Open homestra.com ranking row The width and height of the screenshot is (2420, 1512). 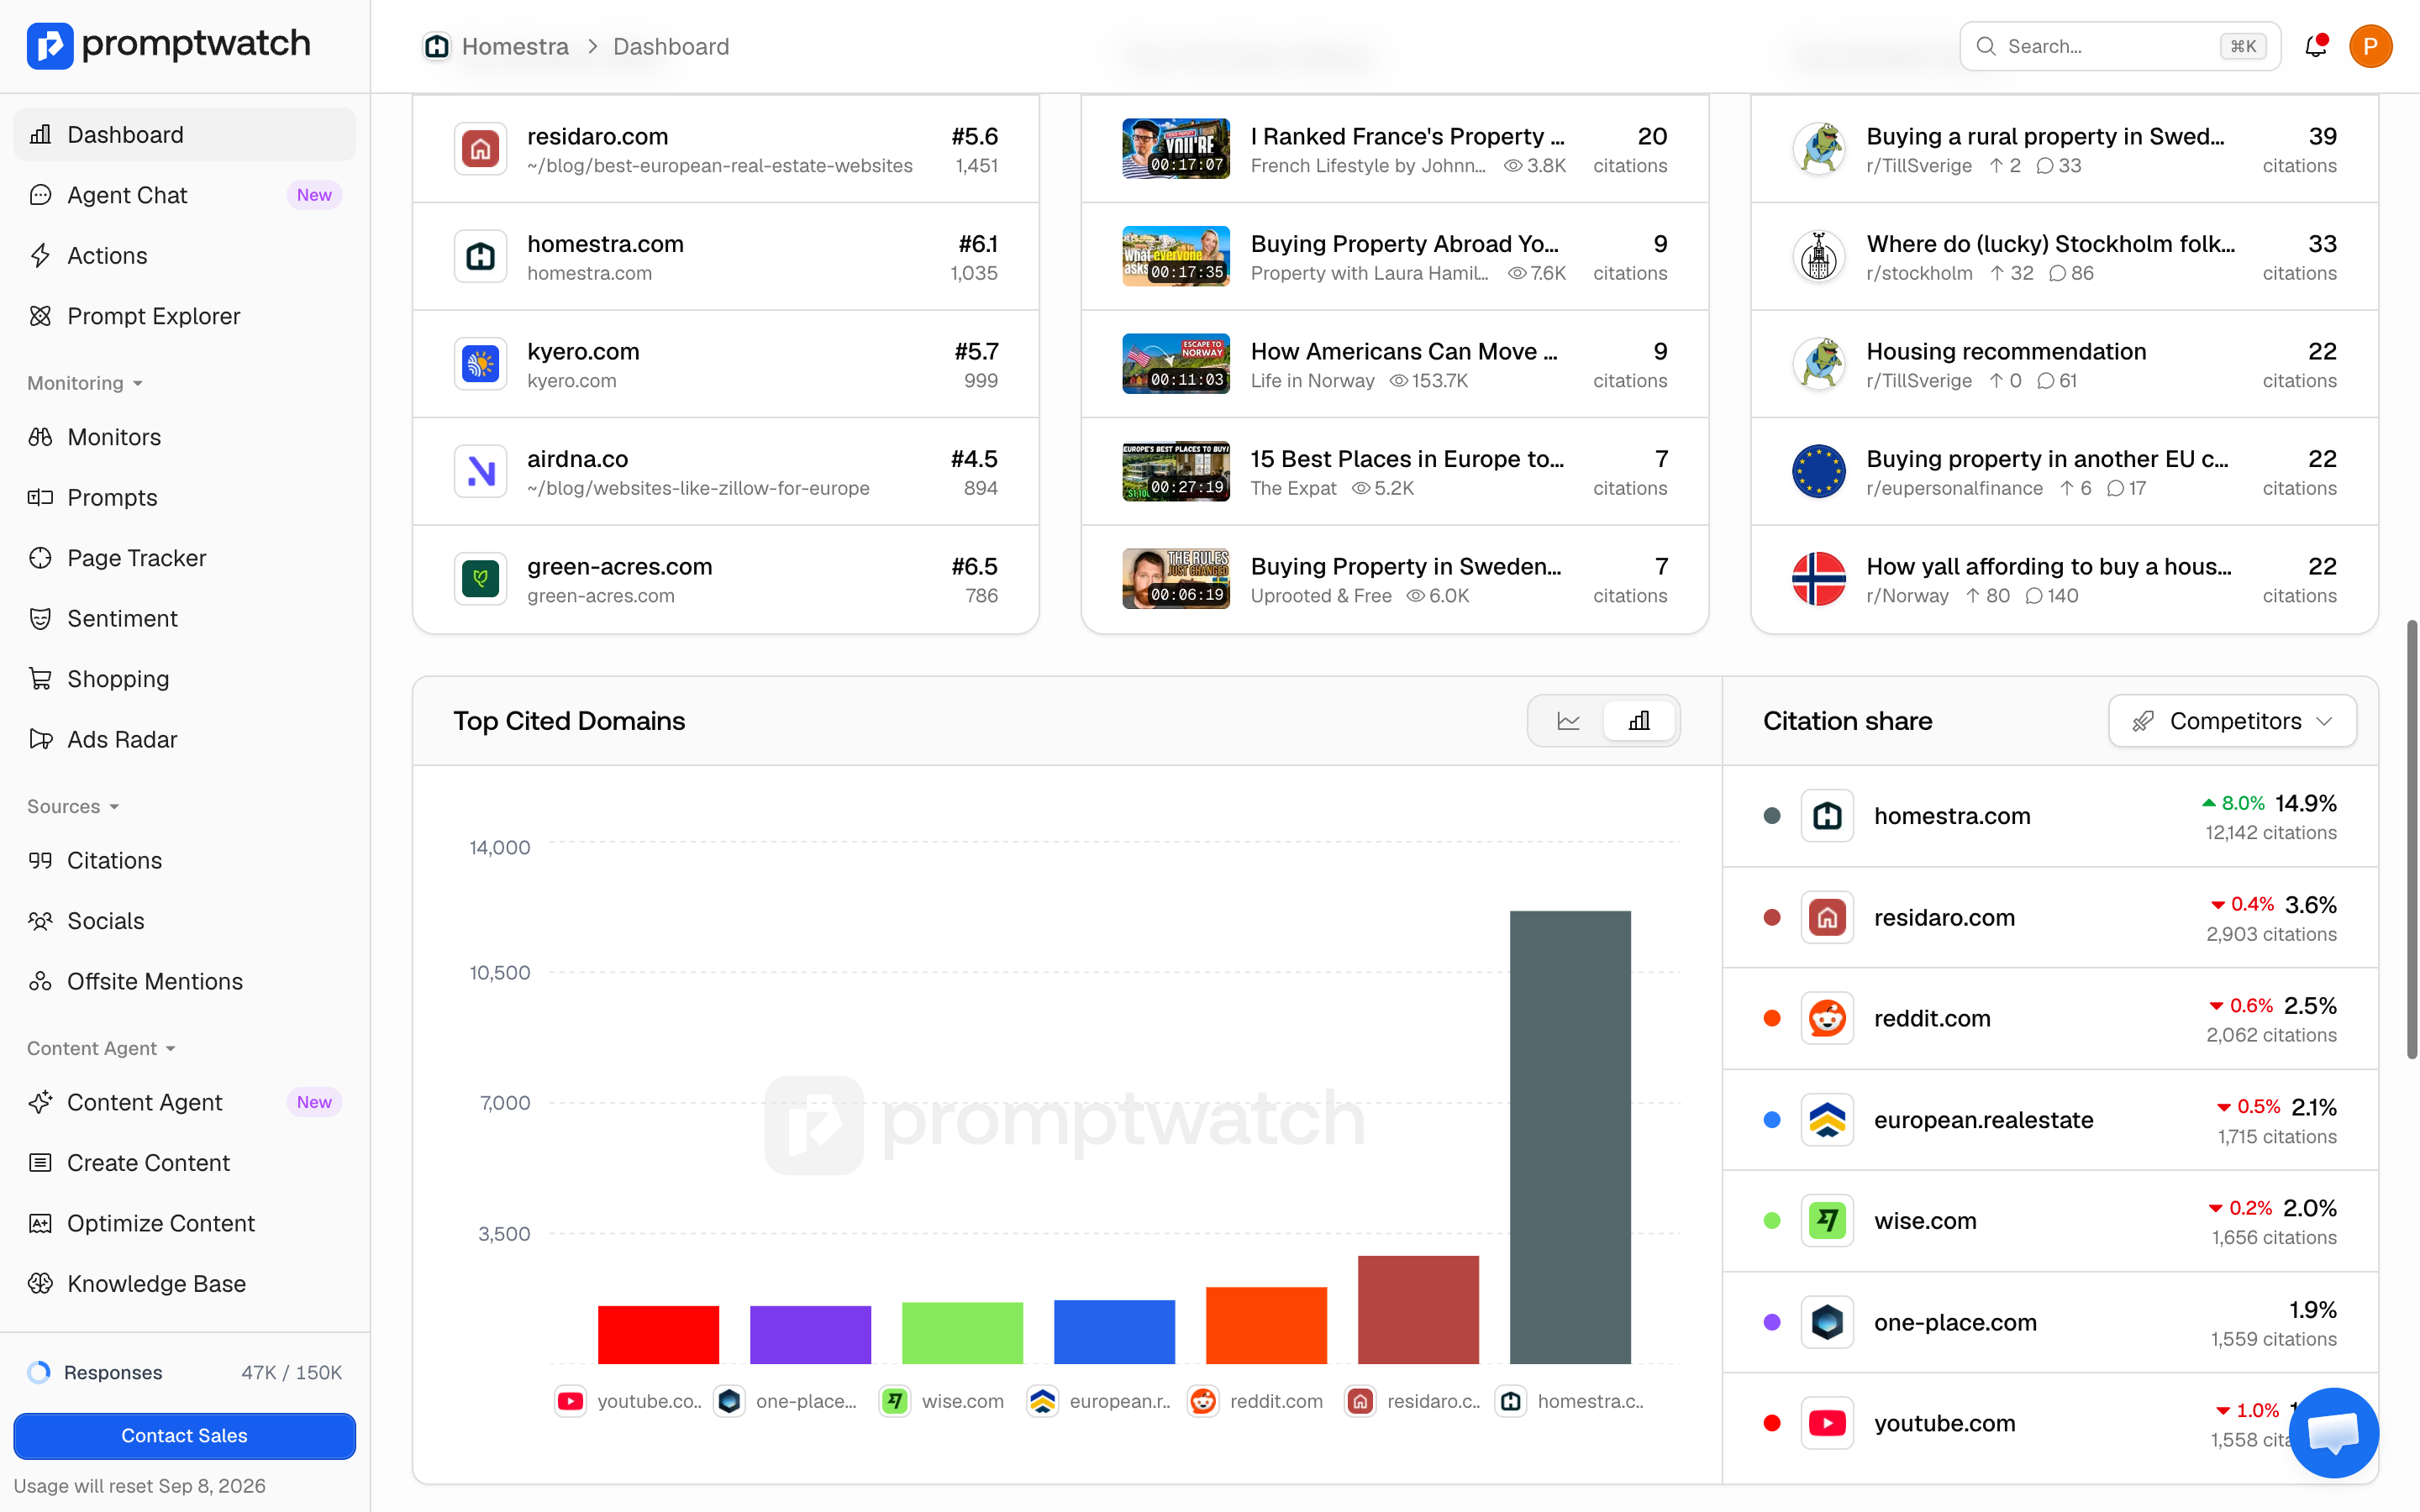coord(726,257)
